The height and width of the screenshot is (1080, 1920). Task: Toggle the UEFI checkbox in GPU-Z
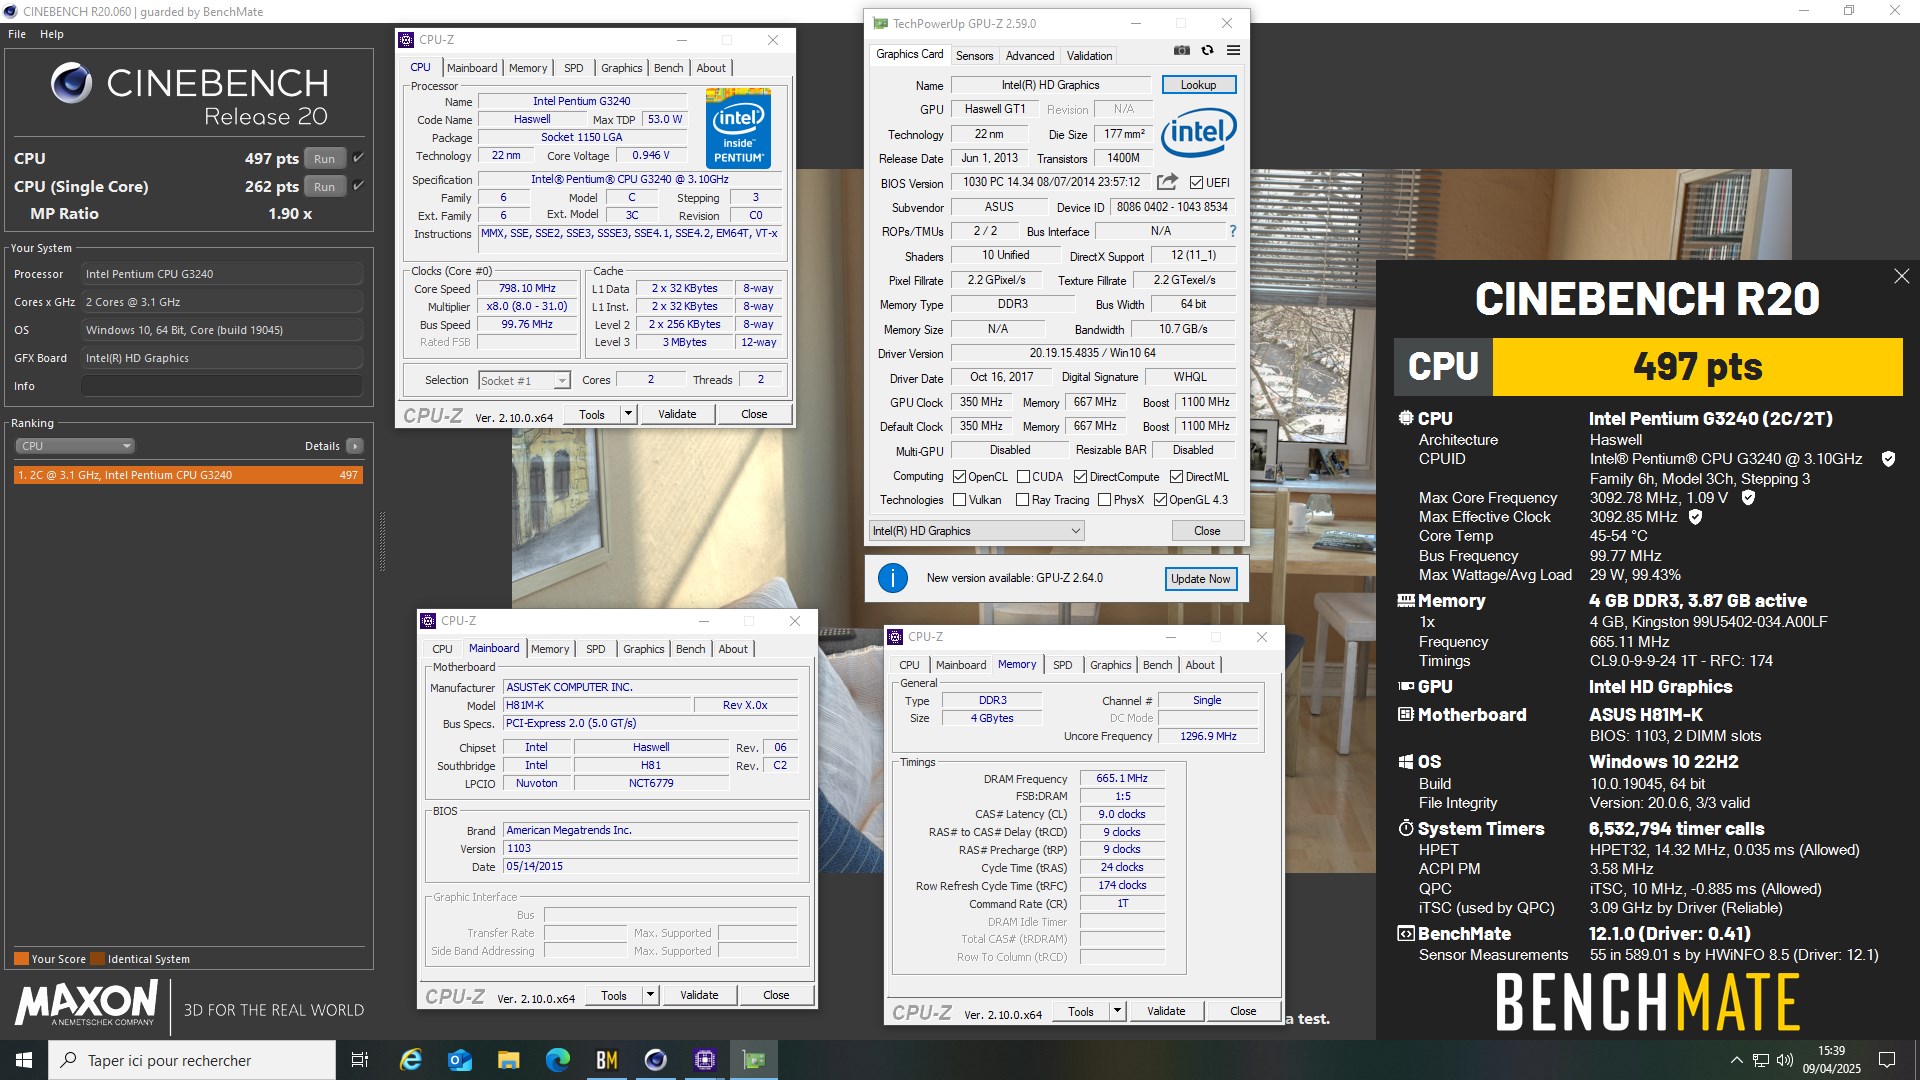1196,183
